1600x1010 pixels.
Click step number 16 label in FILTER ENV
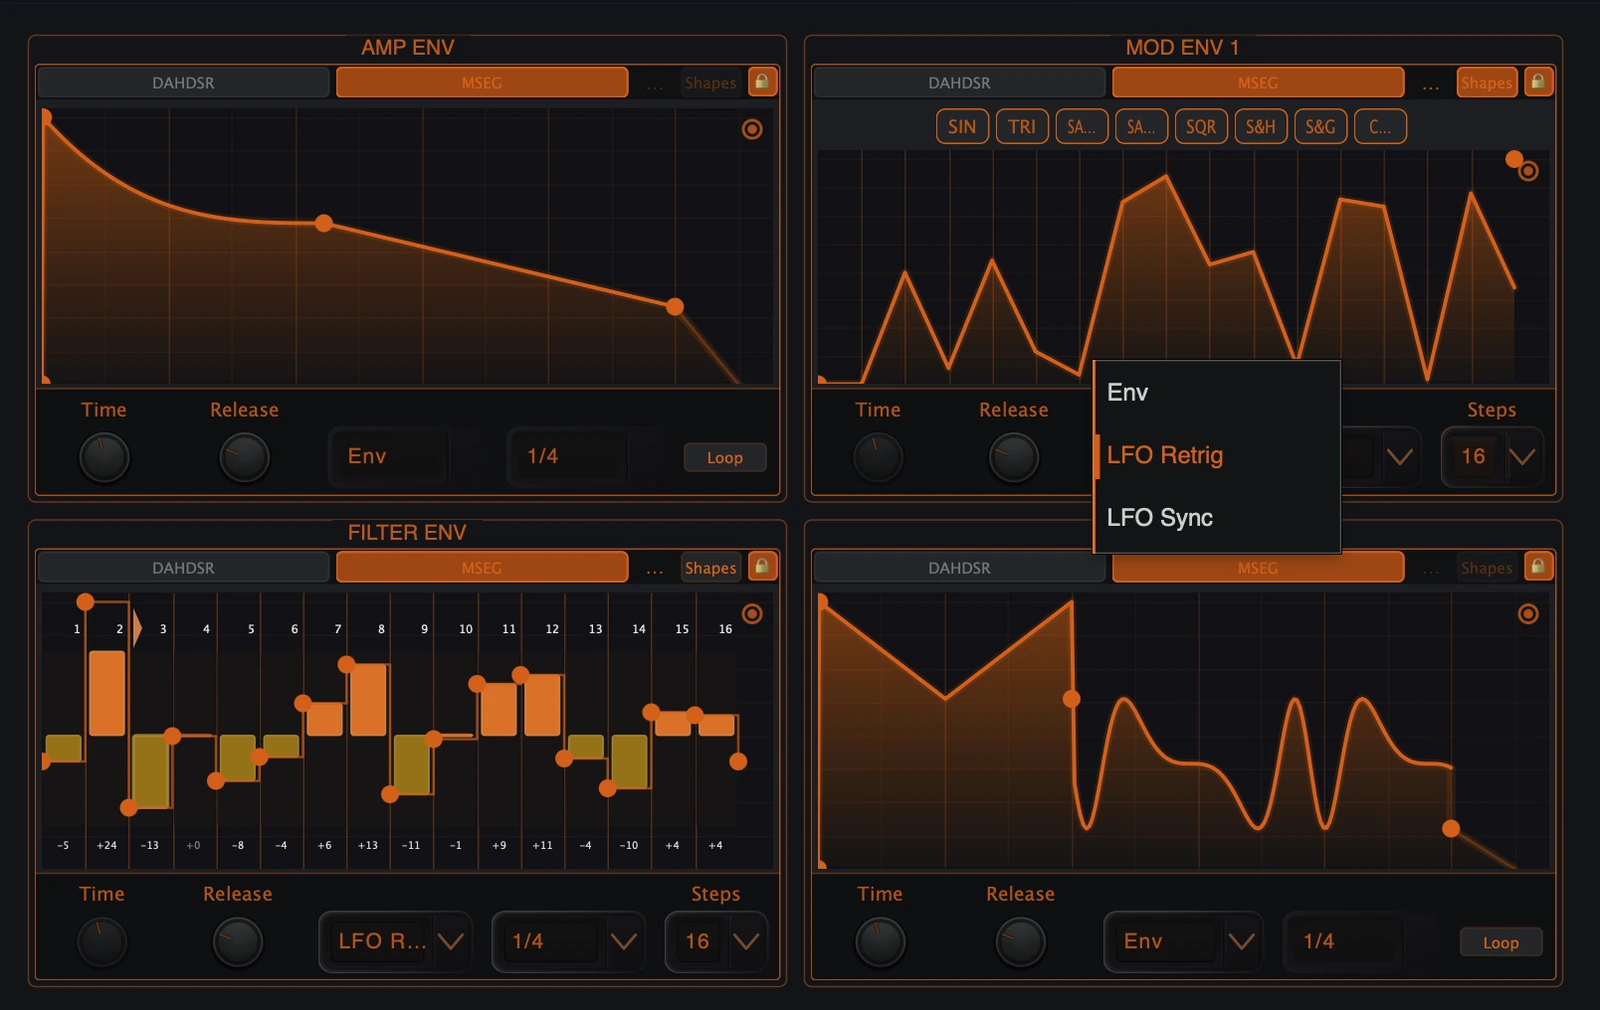point(725,629)
